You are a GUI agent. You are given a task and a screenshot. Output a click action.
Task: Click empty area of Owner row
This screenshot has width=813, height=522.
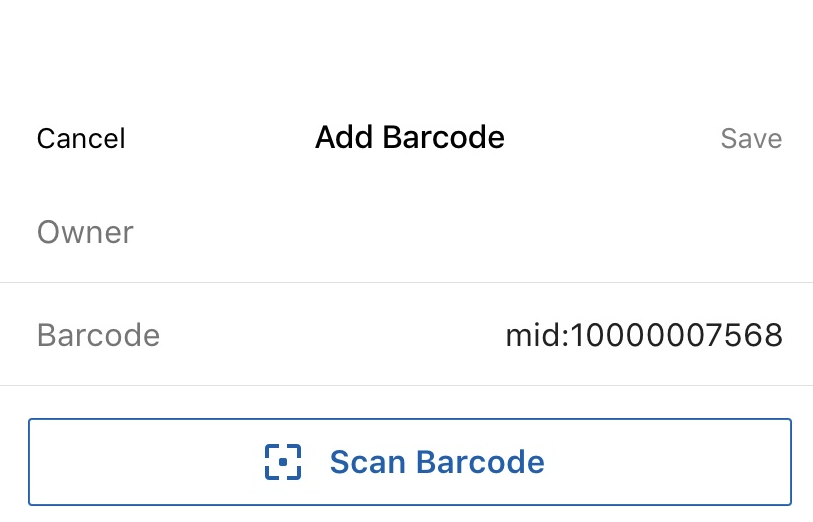[467, 232]
